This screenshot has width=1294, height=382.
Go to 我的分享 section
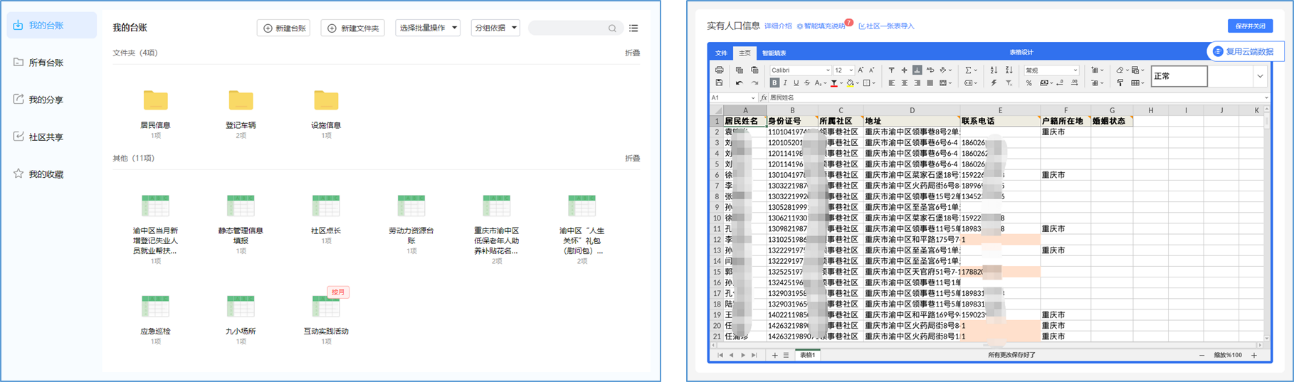point(46,99)
